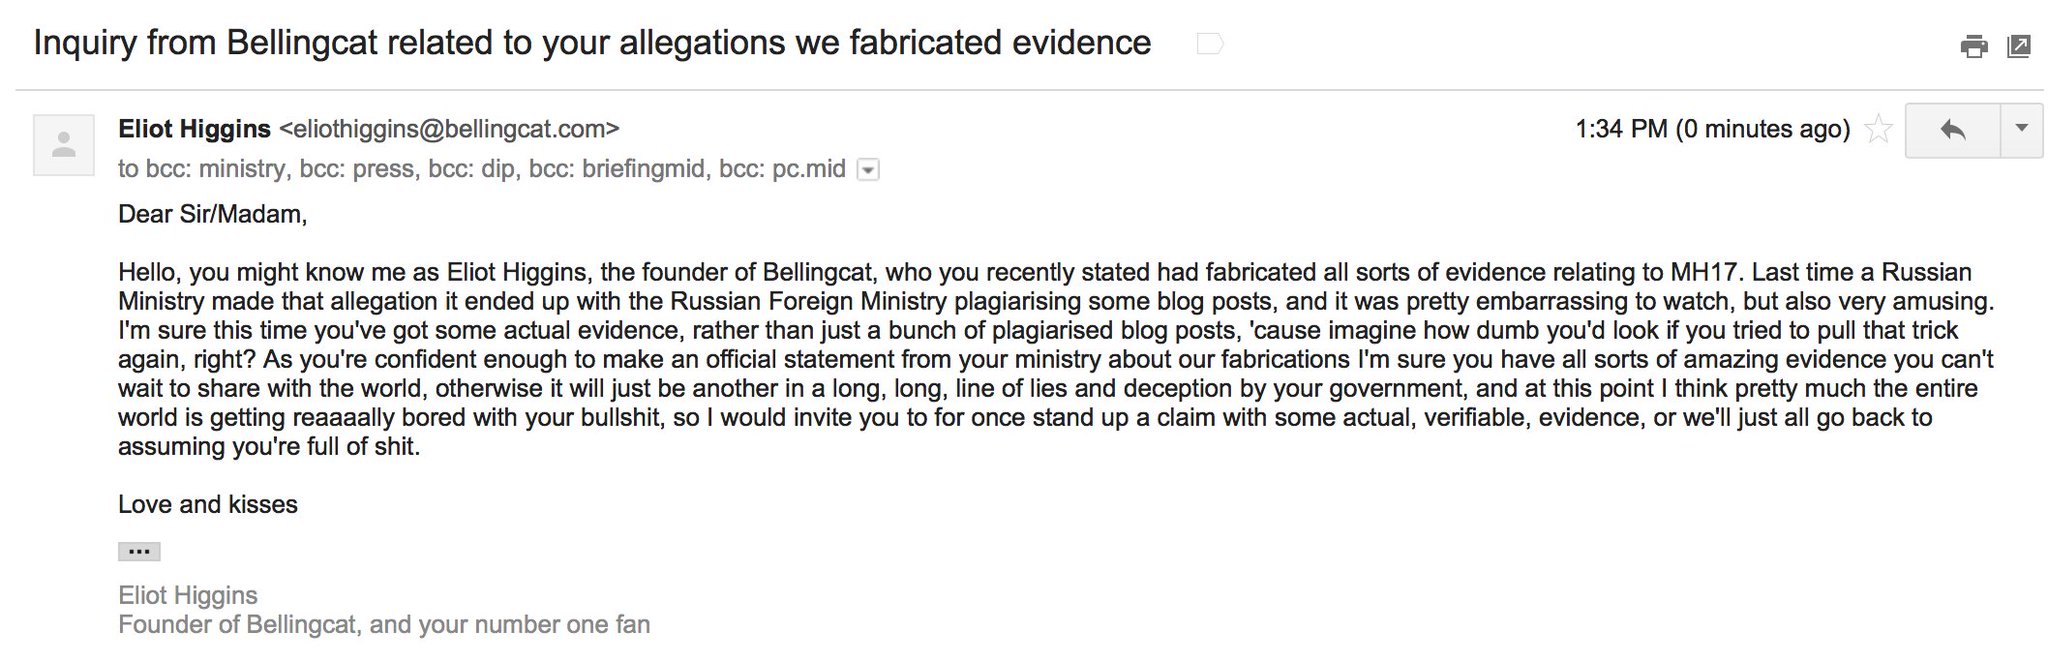
Task: Select the eliothiggins@bellingcat.com address
Action: point(449,129)
